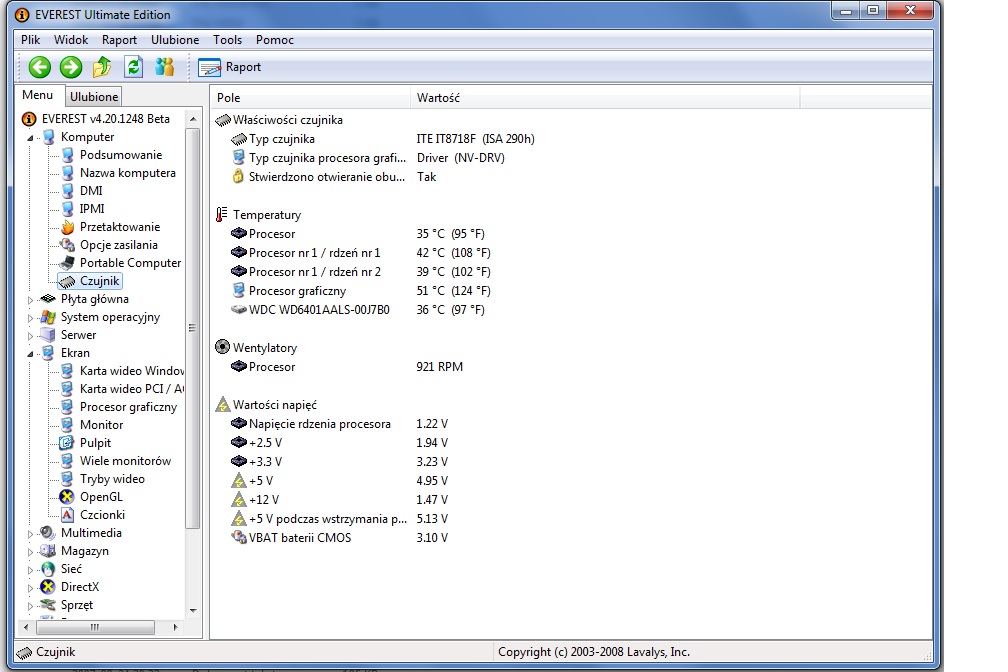Image resolution: width=1008 pixels, height=672 pixels.
Task: Open the Raport button in toolbar
Action: pyautogui.click(x=230, y=67)
